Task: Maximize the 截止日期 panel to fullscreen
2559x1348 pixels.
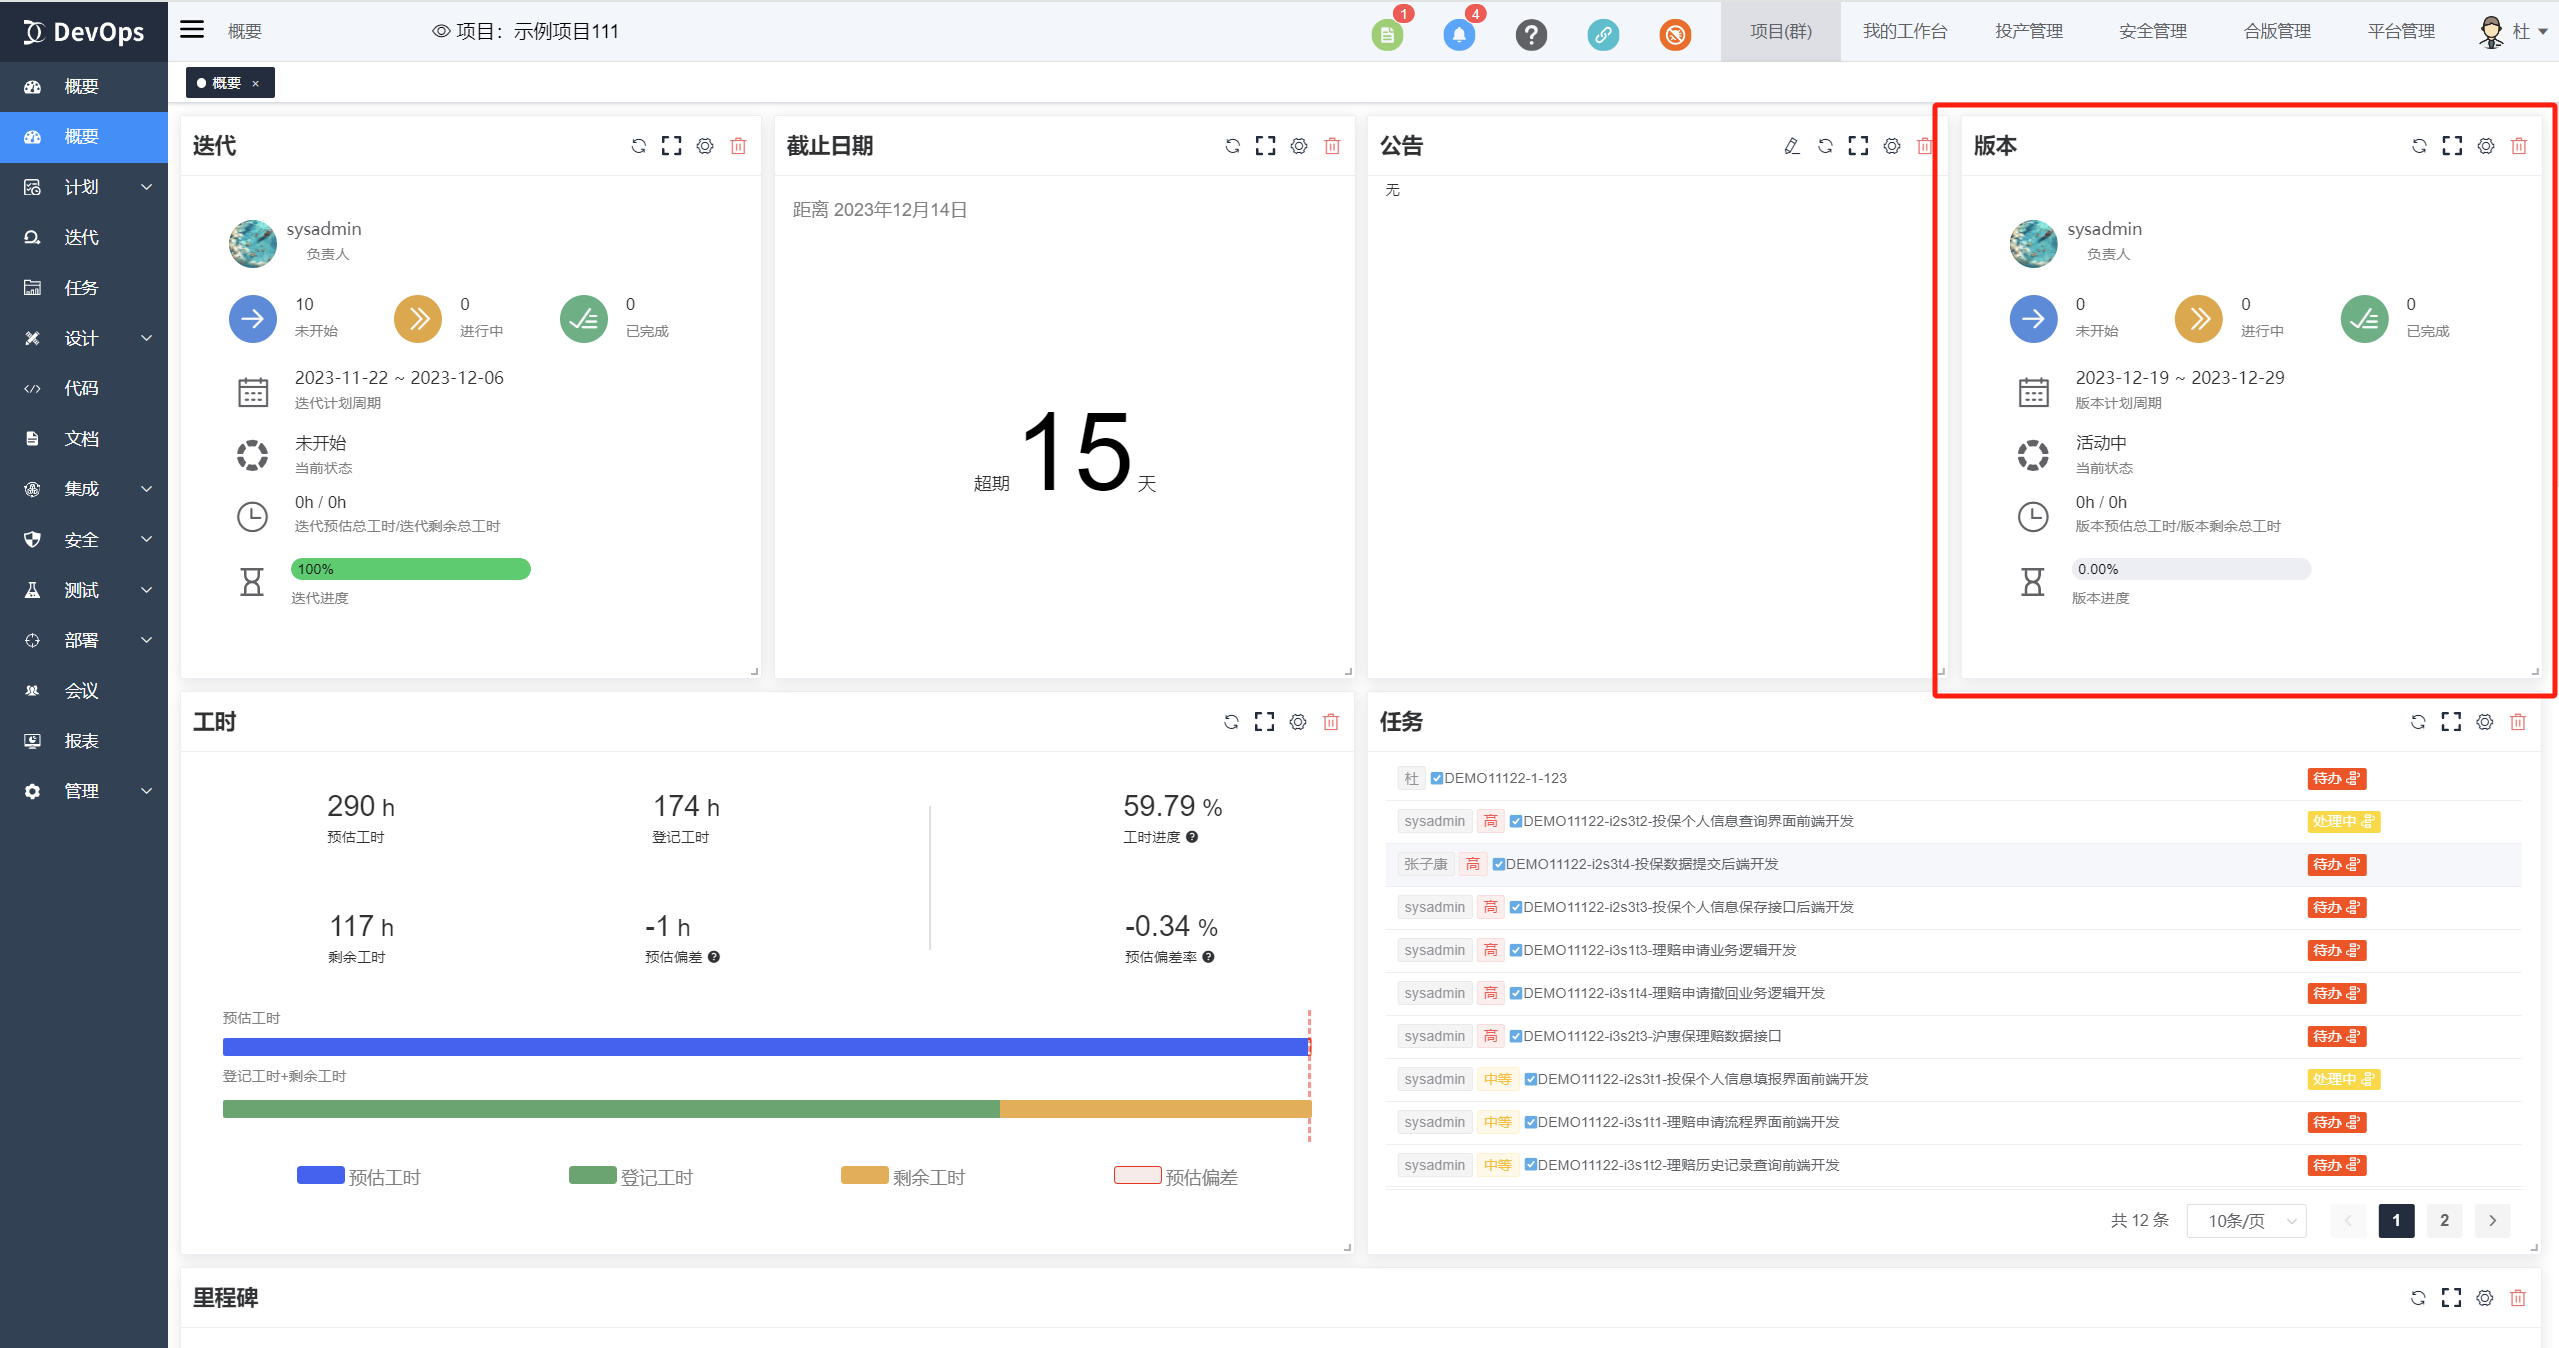Action: pyautogui.click(x=1265, y=146)
